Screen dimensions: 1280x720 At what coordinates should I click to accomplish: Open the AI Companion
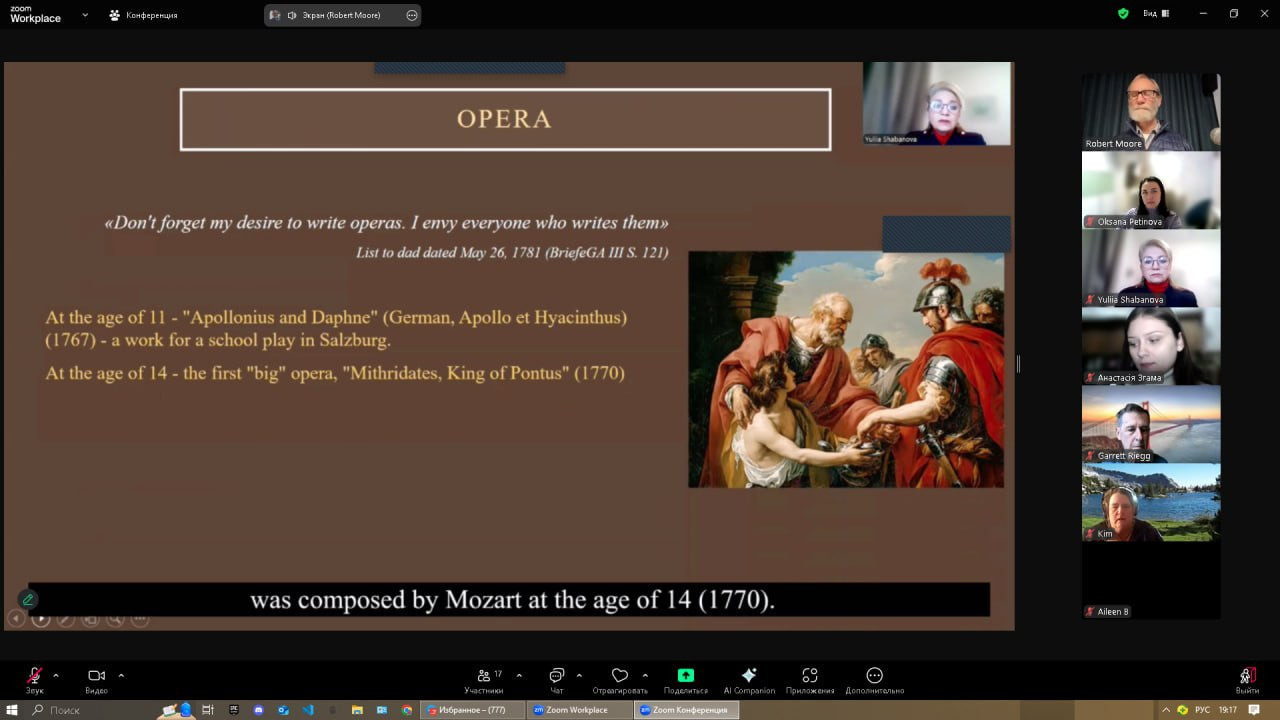point(749,680)
